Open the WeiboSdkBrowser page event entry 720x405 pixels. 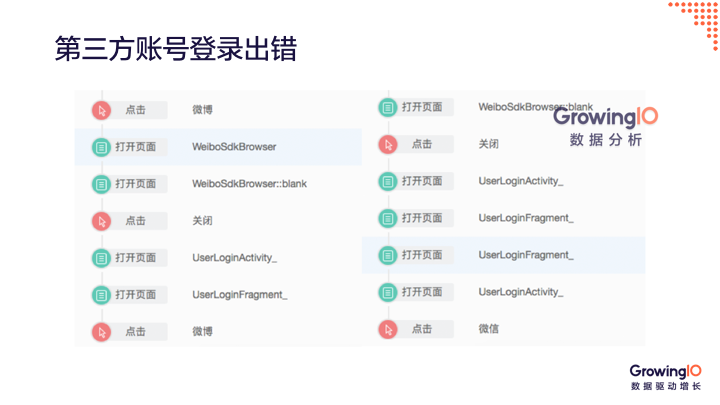point(234,147)
